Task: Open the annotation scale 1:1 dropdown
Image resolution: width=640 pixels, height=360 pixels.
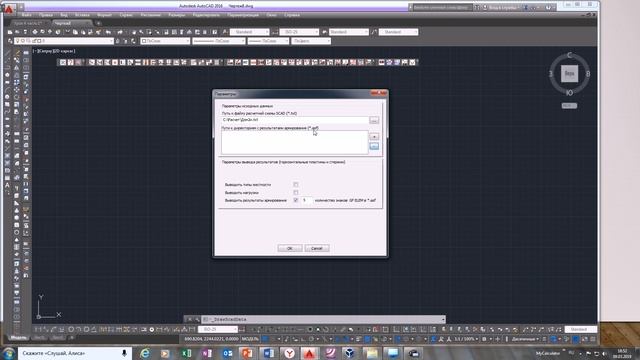Action: click(x=466, y=339)
